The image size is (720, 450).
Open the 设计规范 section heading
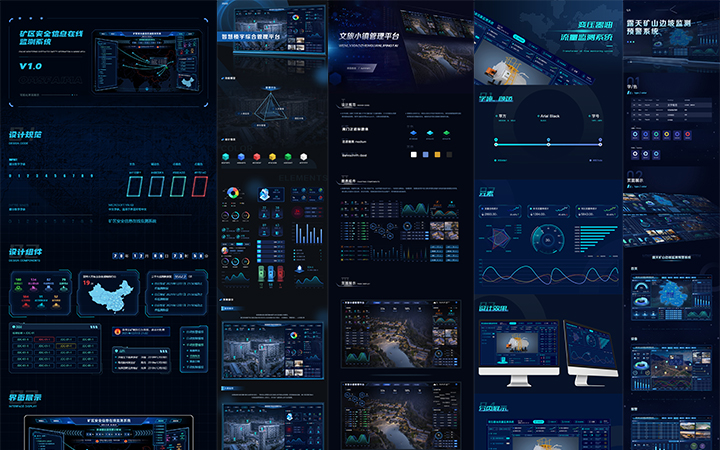click(x=26, y=134)
